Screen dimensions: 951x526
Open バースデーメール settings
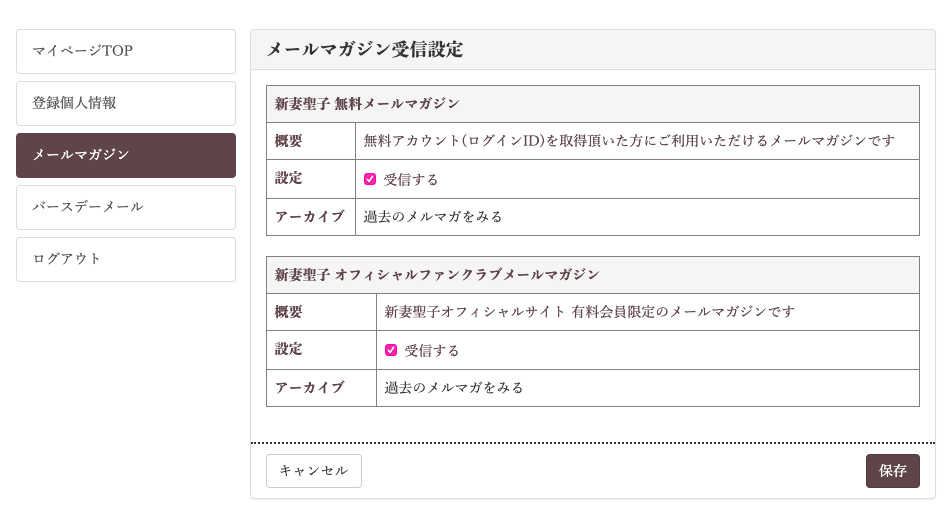[x=126, y=207]
